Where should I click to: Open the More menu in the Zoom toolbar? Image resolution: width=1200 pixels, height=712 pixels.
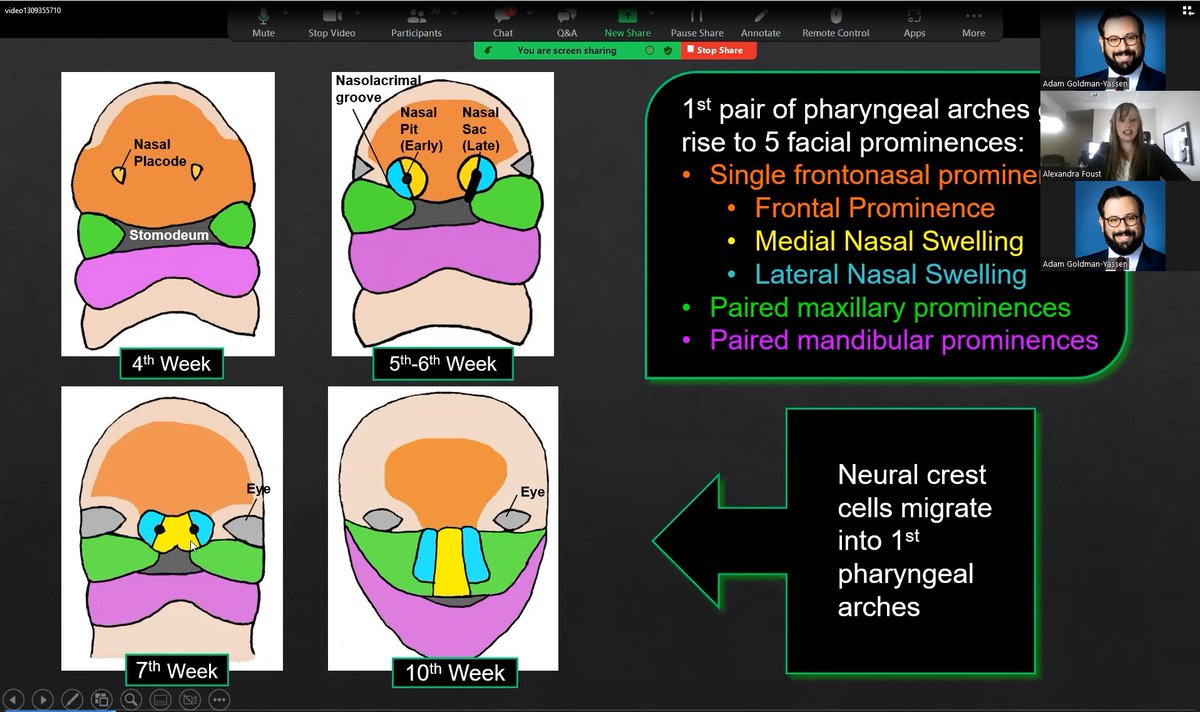pyautogui.click(x=973, y=20)
